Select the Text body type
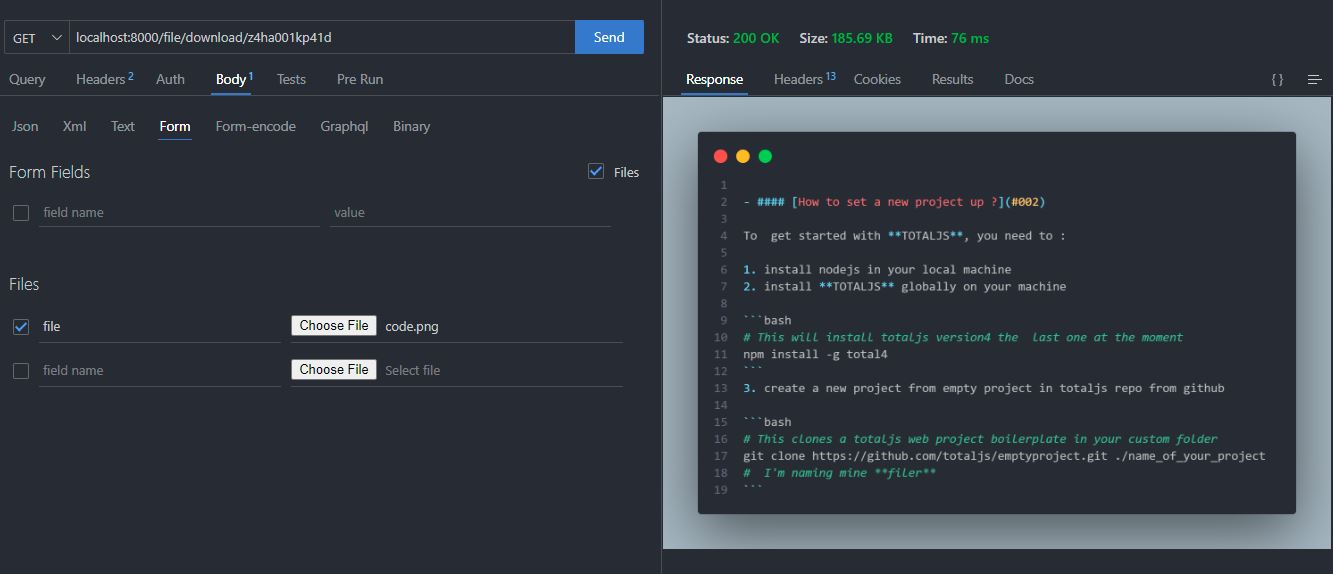This screenshot has height=574, width=1333. [123, 126]
